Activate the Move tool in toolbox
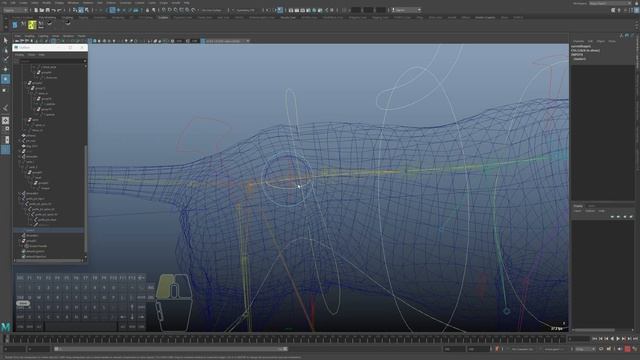Screen dimensions: 640x360 (5, 69)
